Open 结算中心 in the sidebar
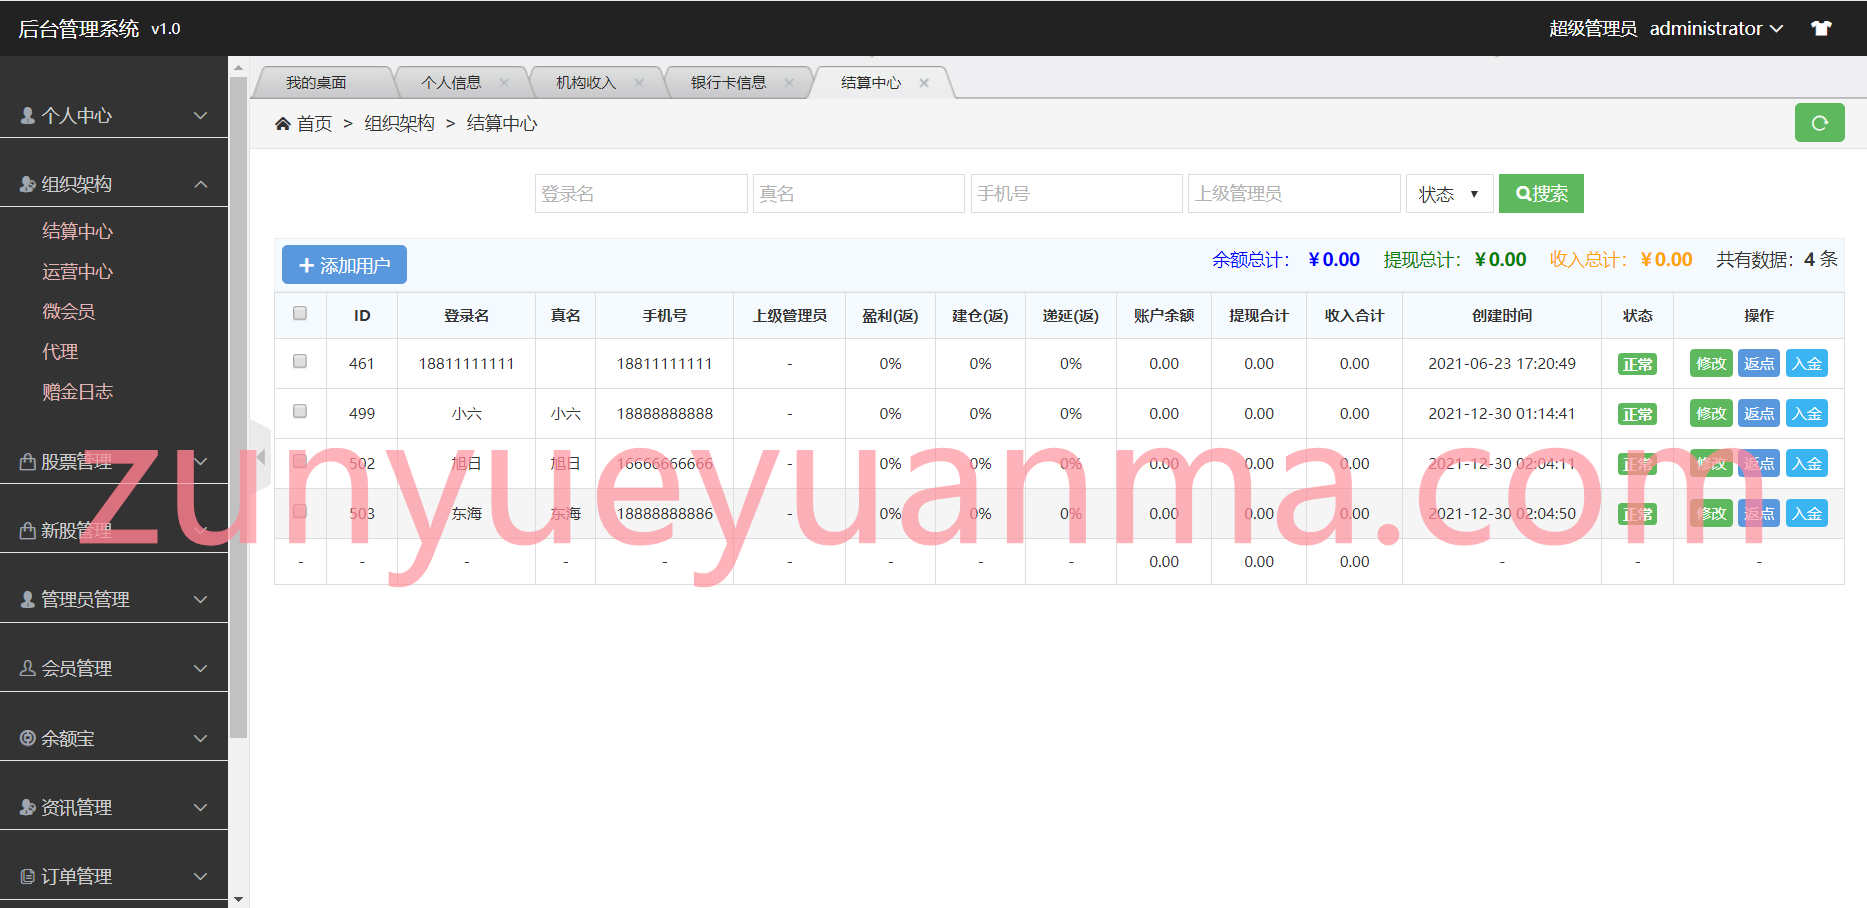Image resolution: width=1867 pixels, height=908 pixels. tap(78, 231)
